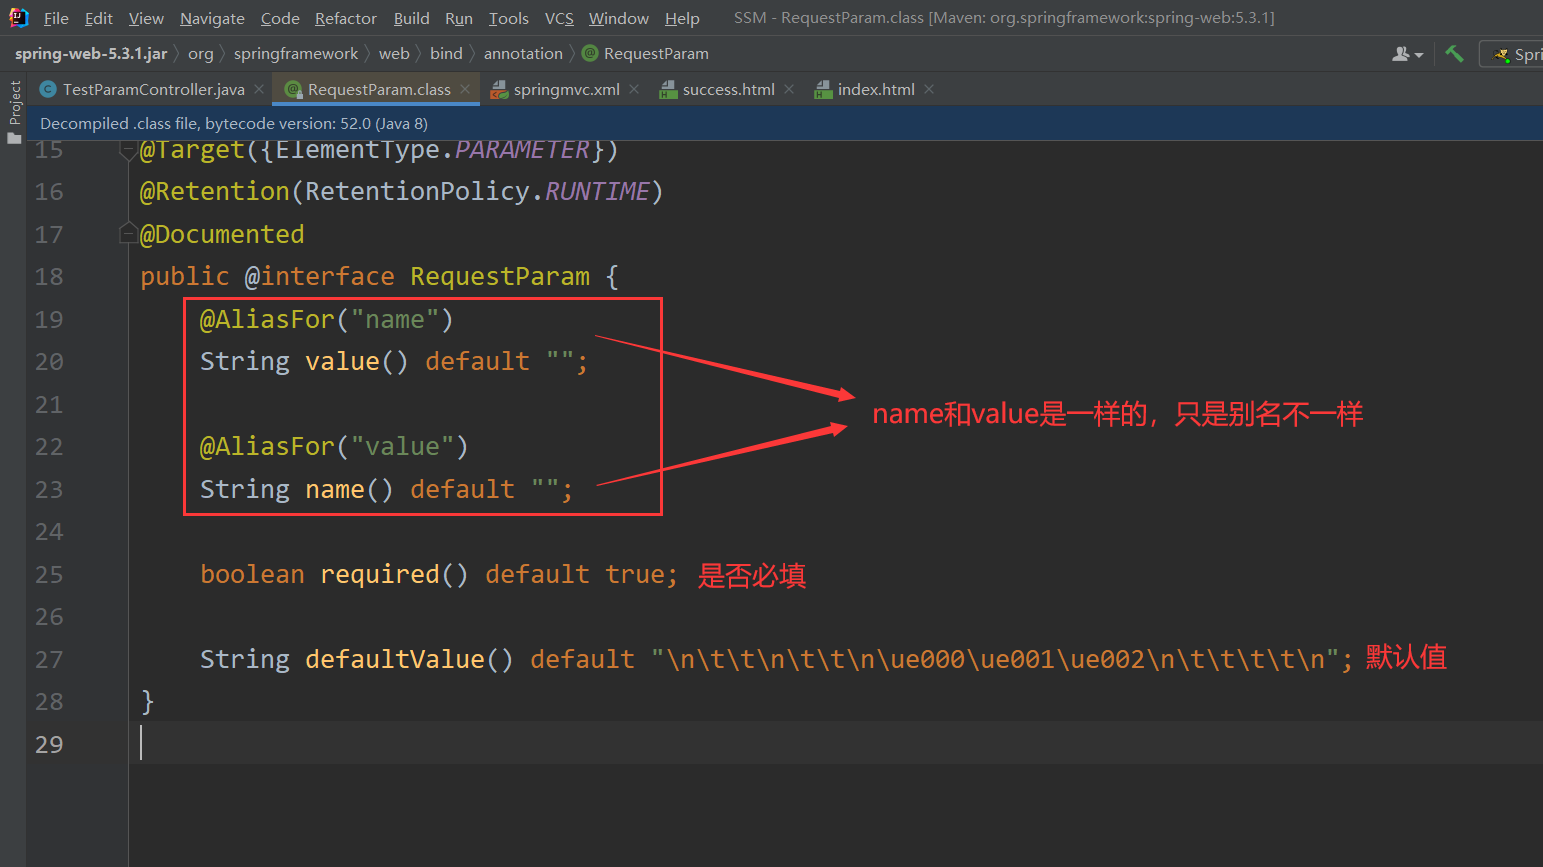This screenshot has width=1543, height=867.
Task: Click the 'value()' method on line 20
Action: (357, 361)
